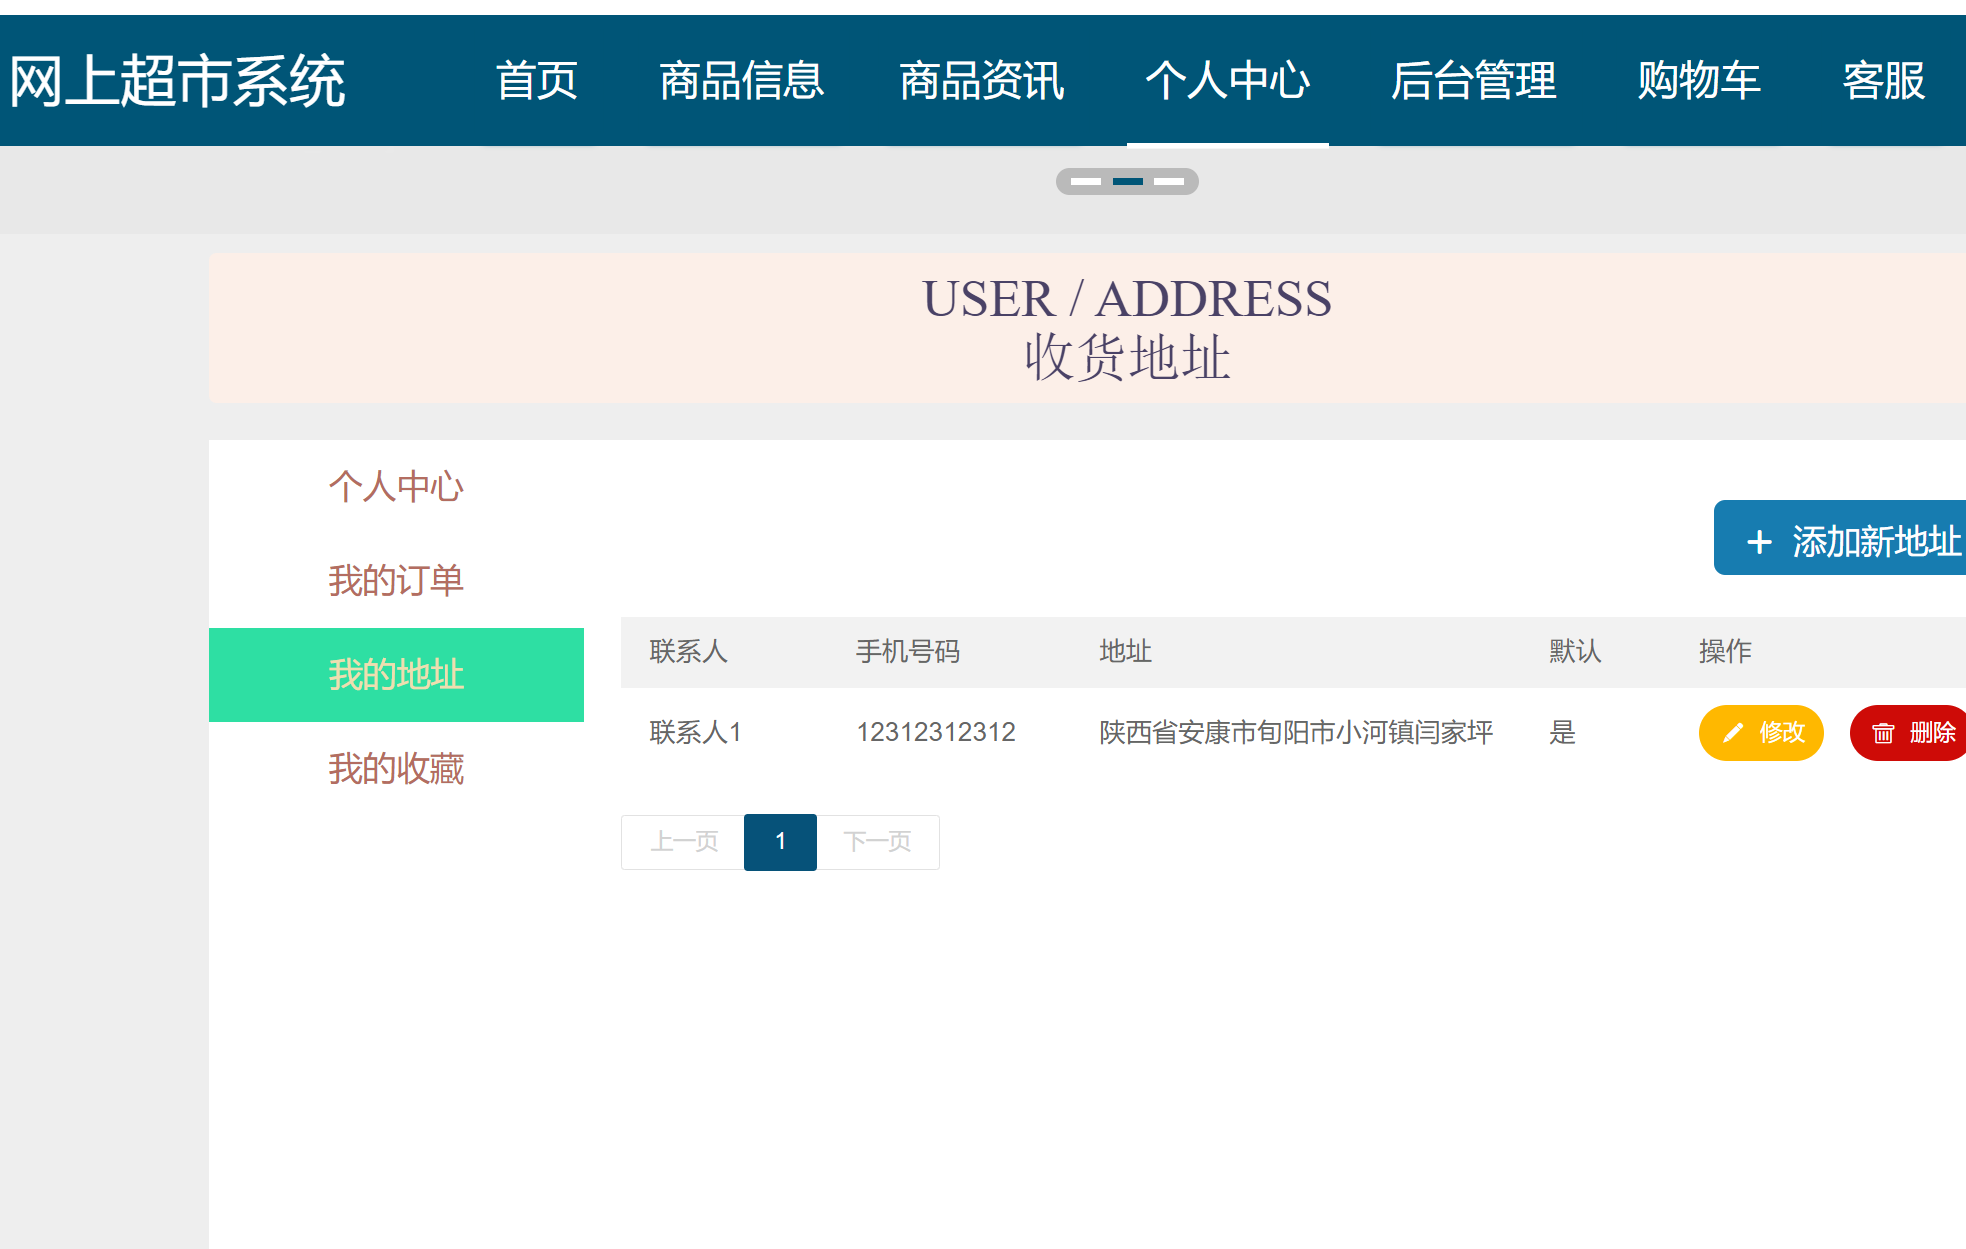Click the red 删除 button

pyautogui.click(x=1913, y=733)
